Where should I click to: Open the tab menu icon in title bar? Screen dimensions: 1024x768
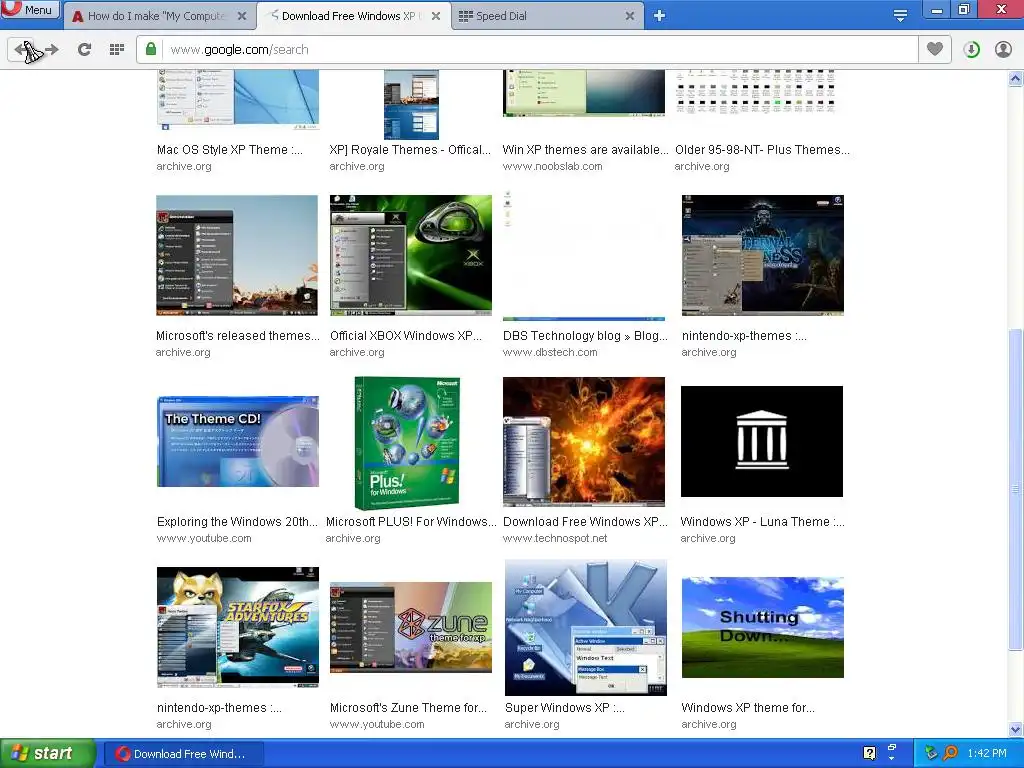point(900,16)
